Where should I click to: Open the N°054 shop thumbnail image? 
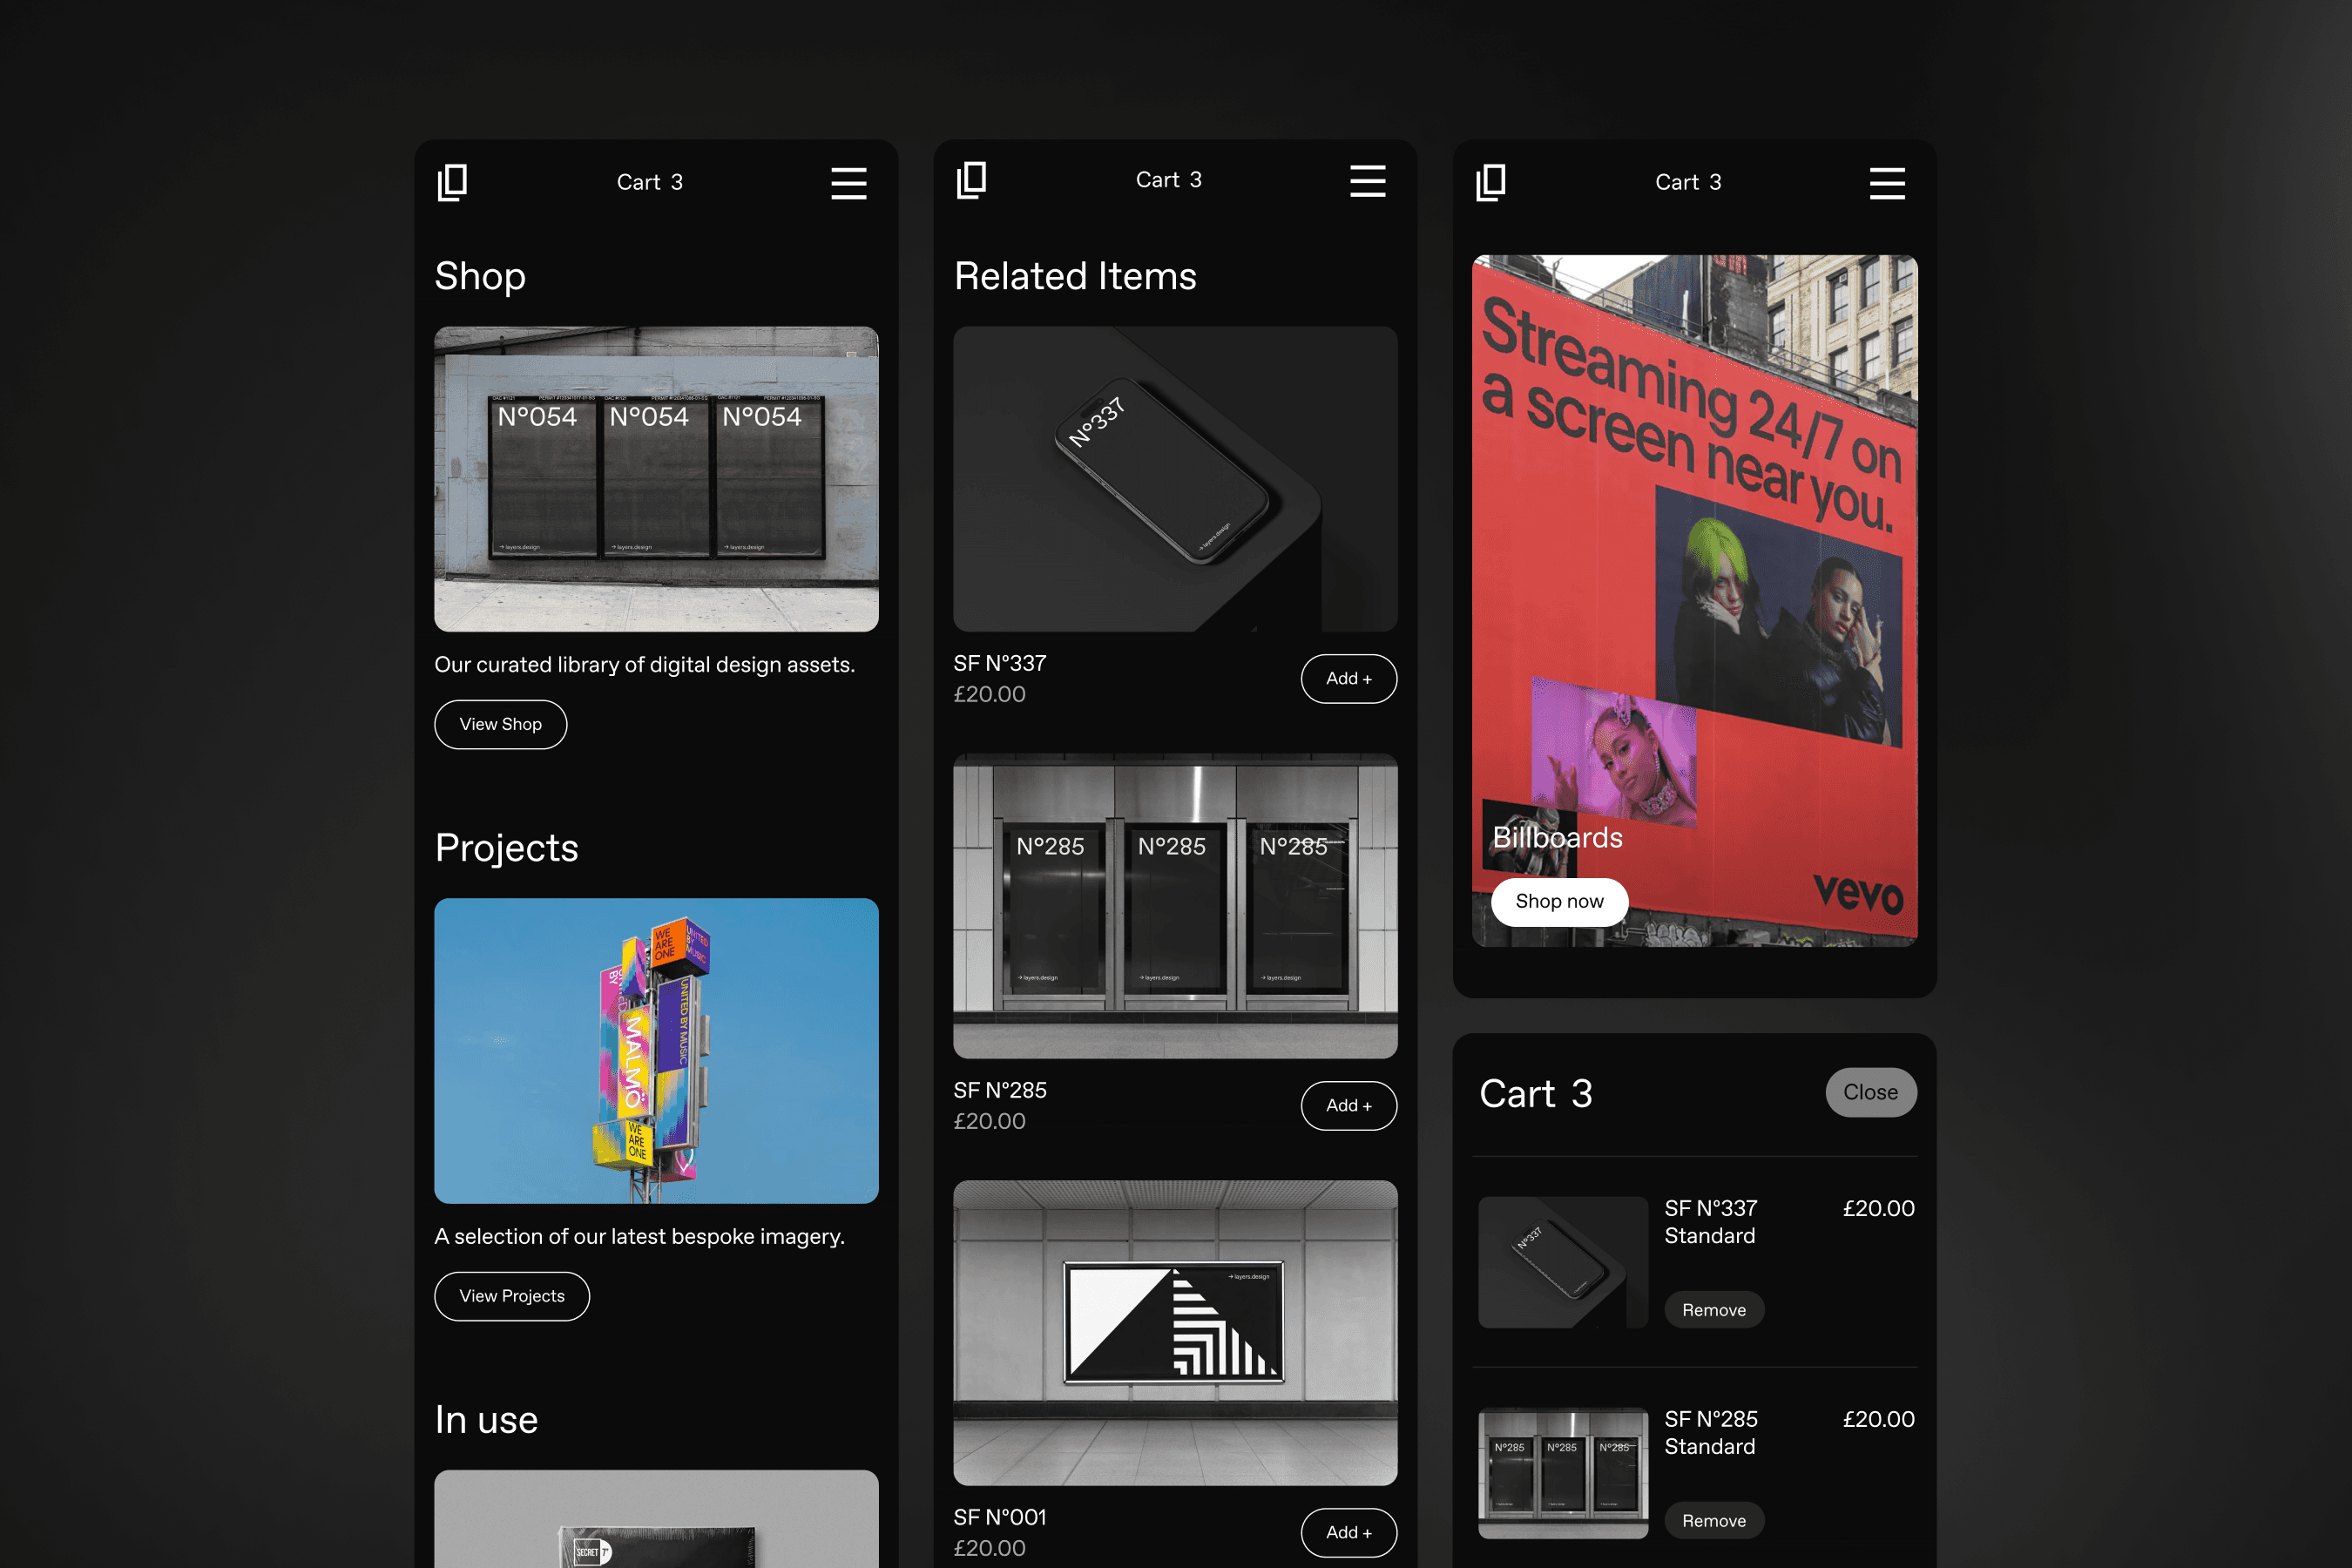(x=656, y=478)
